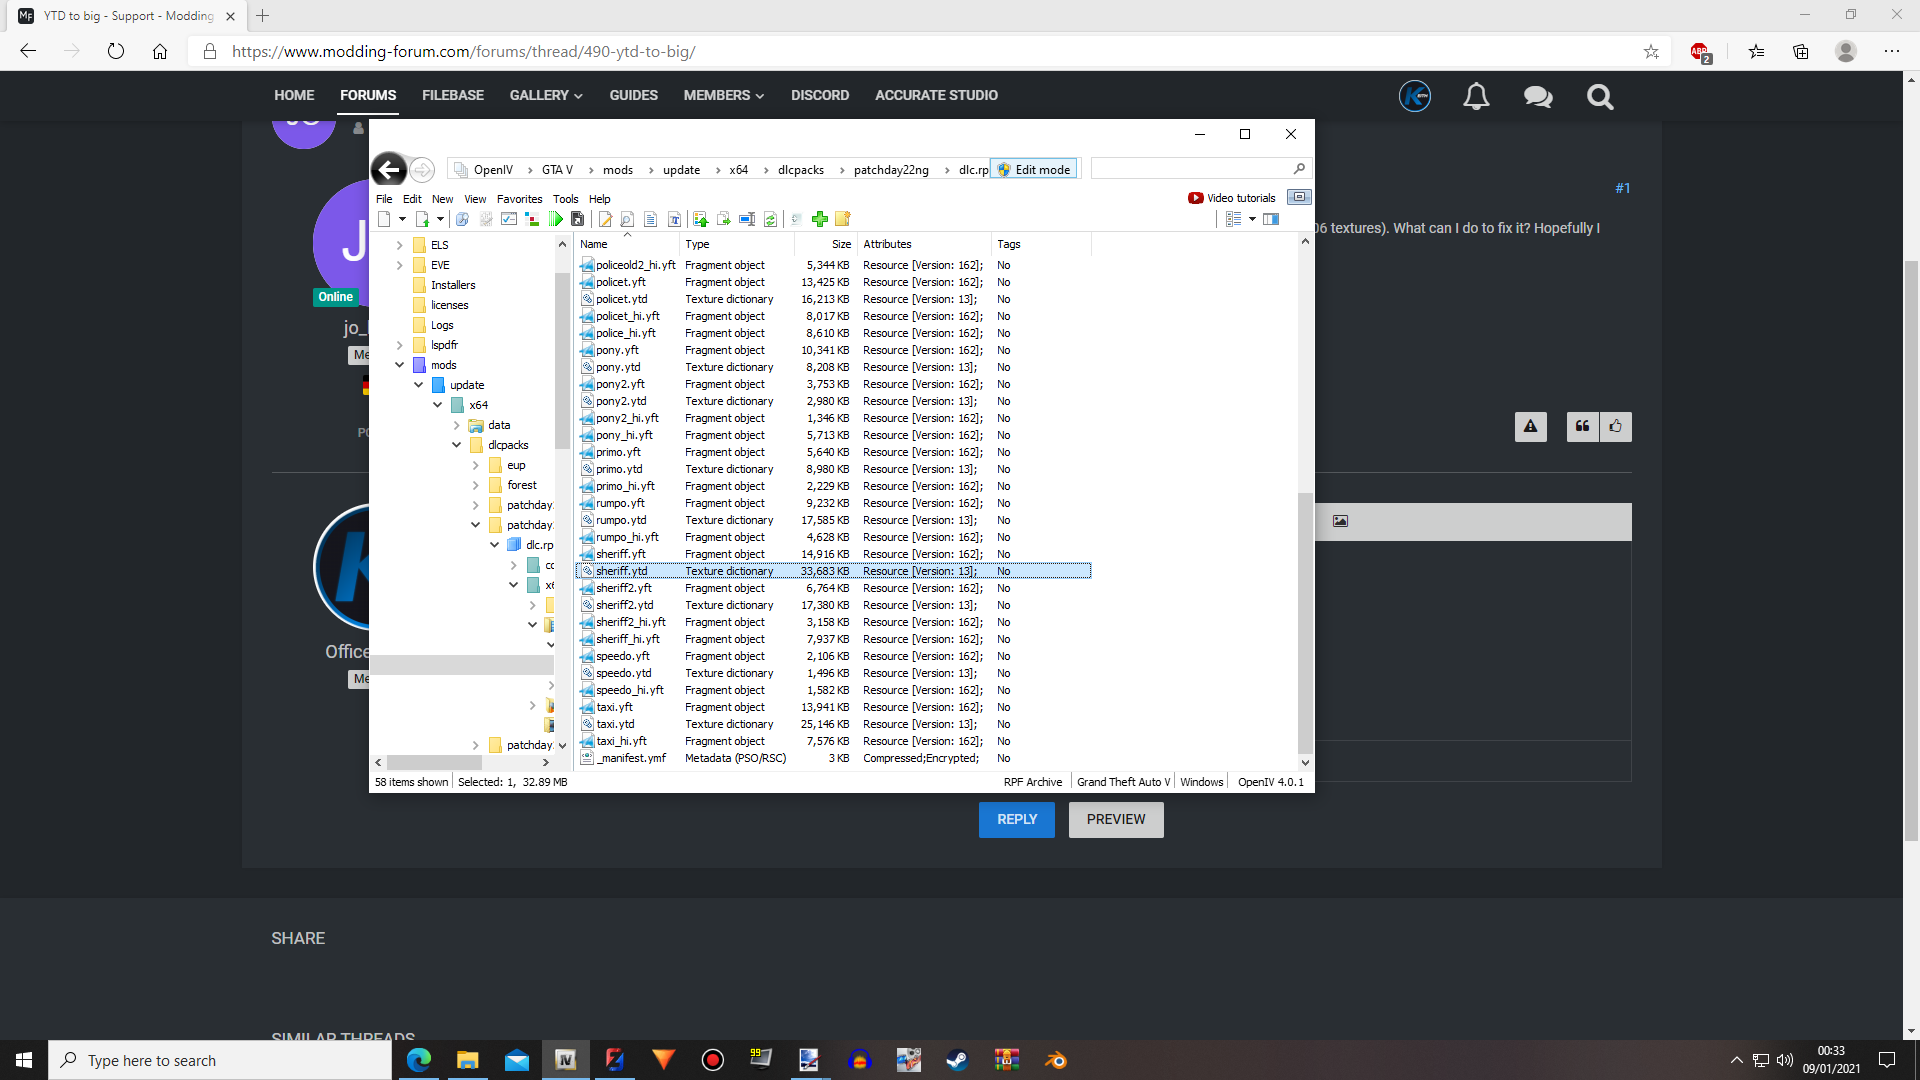This screenshot has width=1920, height=1080.
Task: Collapse the mods folder in the tree
Action: point(400,365)
